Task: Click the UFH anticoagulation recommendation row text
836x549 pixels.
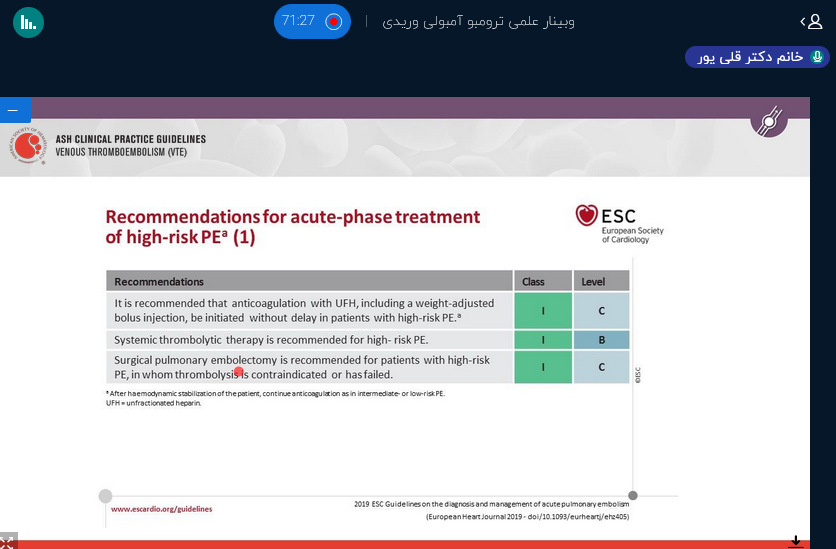Action: pyautogui.click(x=304, y=310)
